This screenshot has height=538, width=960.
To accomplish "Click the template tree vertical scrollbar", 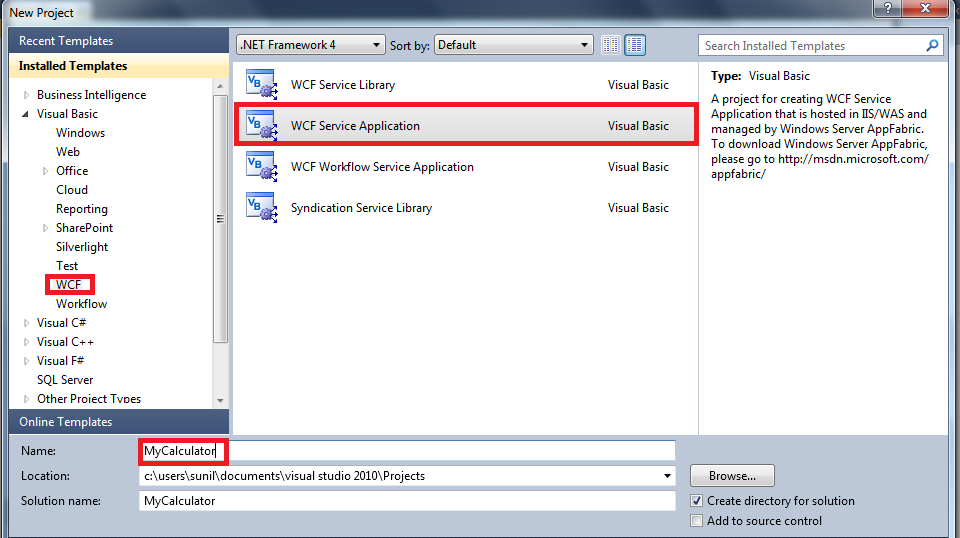I will point(220,243).
